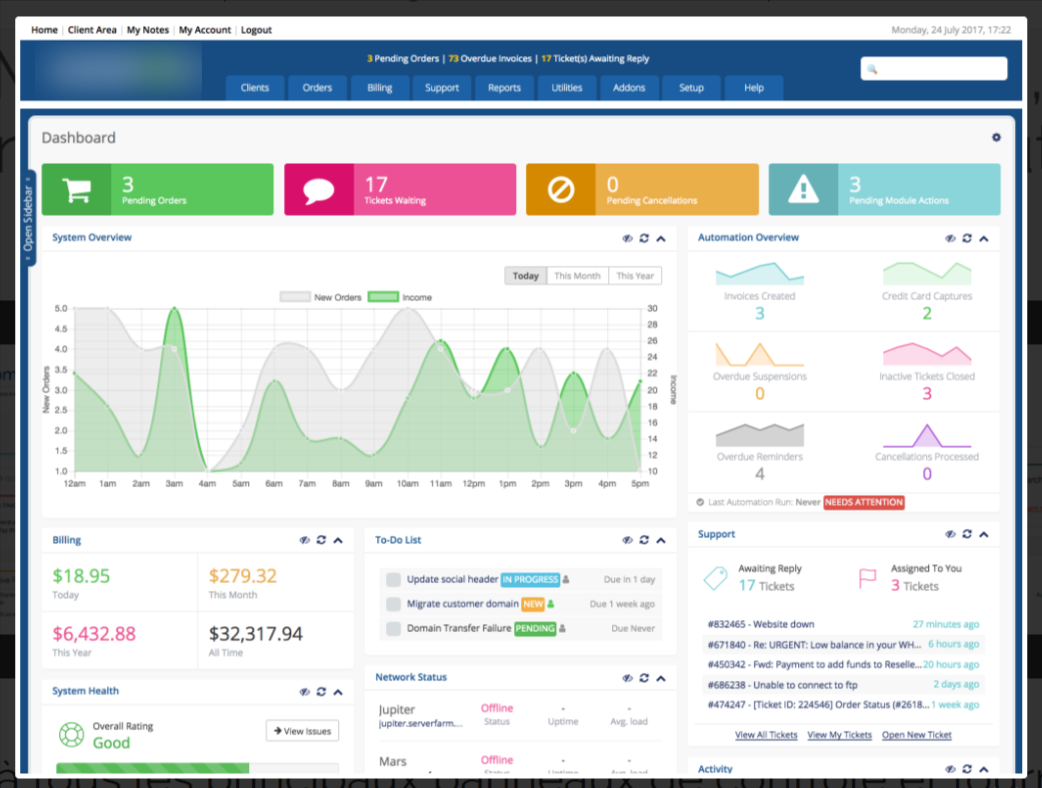Switch chart to This Year
Viewport: 1042px width, 788px height.
(x=635, y=276)
